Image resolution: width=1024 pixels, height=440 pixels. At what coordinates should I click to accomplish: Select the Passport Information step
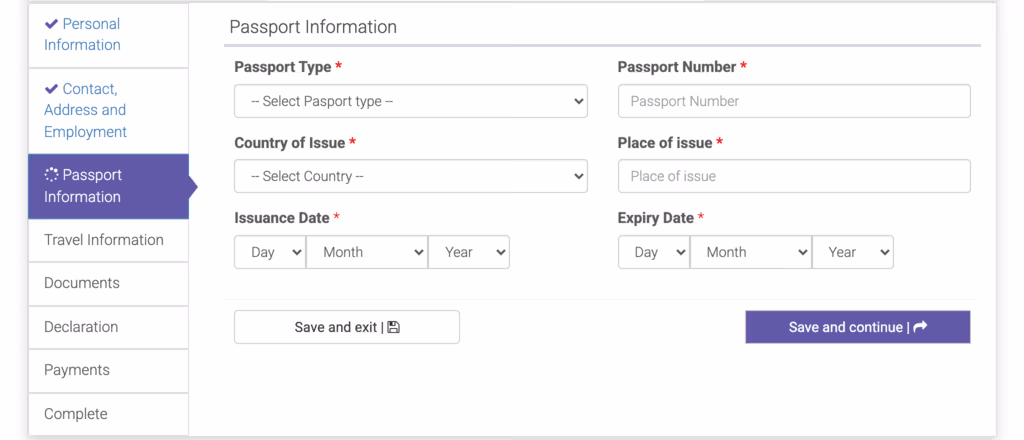coord(108,186)
